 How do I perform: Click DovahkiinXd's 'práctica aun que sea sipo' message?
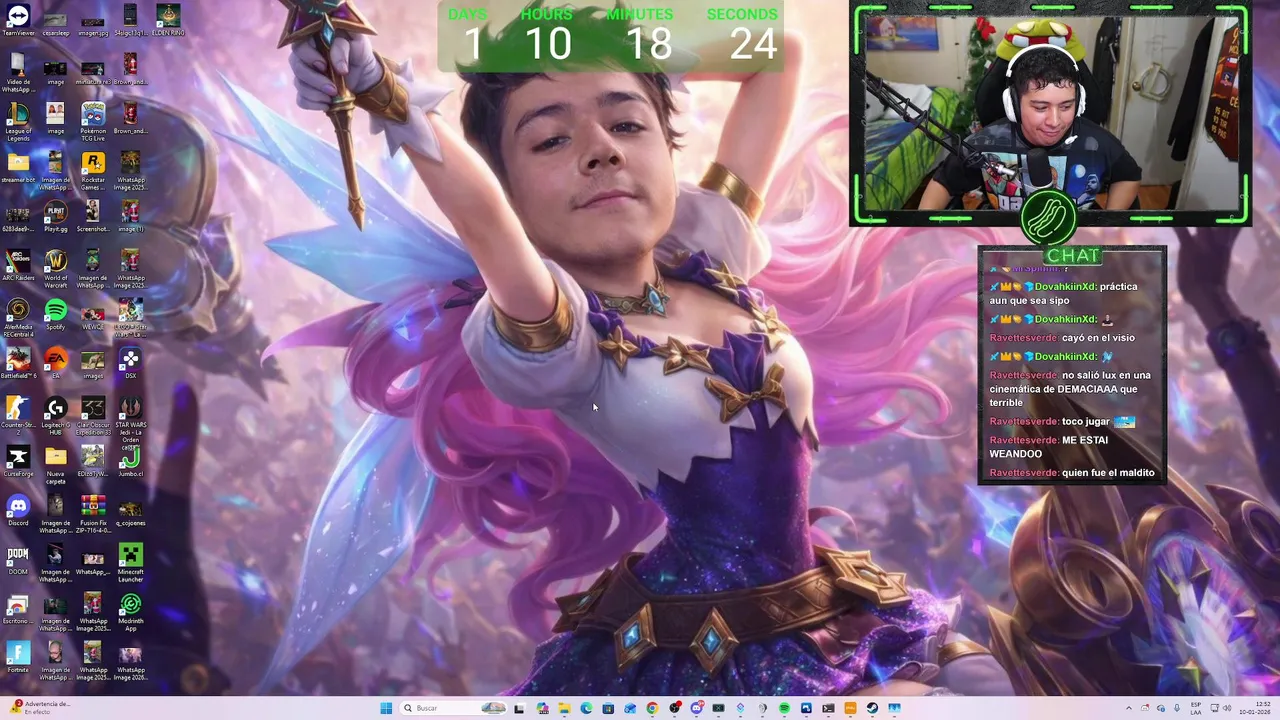point(1065,293)
